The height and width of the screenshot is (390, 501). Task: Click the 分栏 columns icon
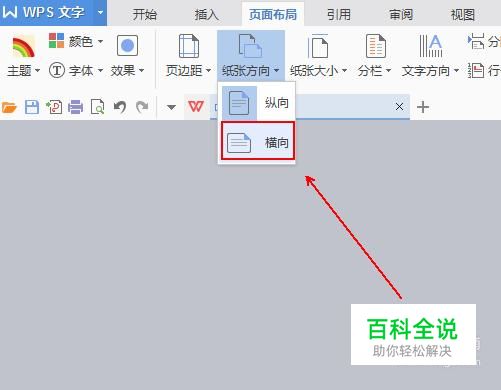coord(376,46)
